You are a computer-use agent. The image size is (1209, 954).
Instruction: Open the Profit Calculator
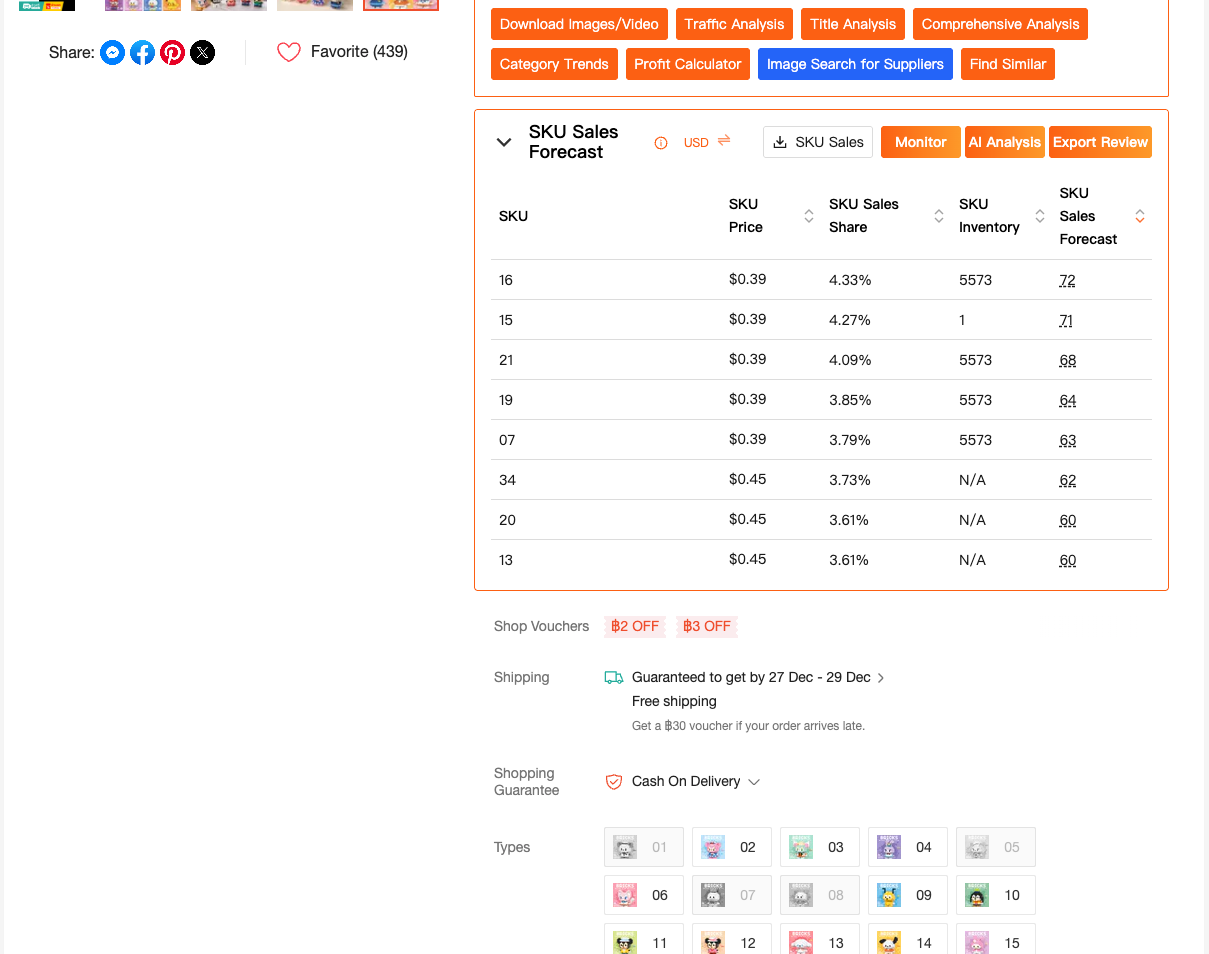coord(688,64)
